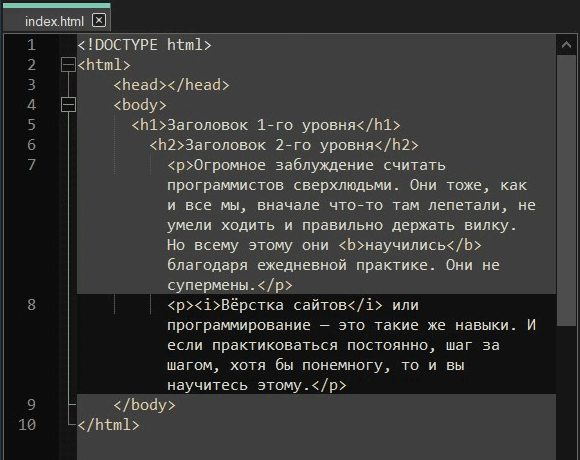Click the 'супермены.' closing paragraph line
580x460 pixels.
coord(230,285)
